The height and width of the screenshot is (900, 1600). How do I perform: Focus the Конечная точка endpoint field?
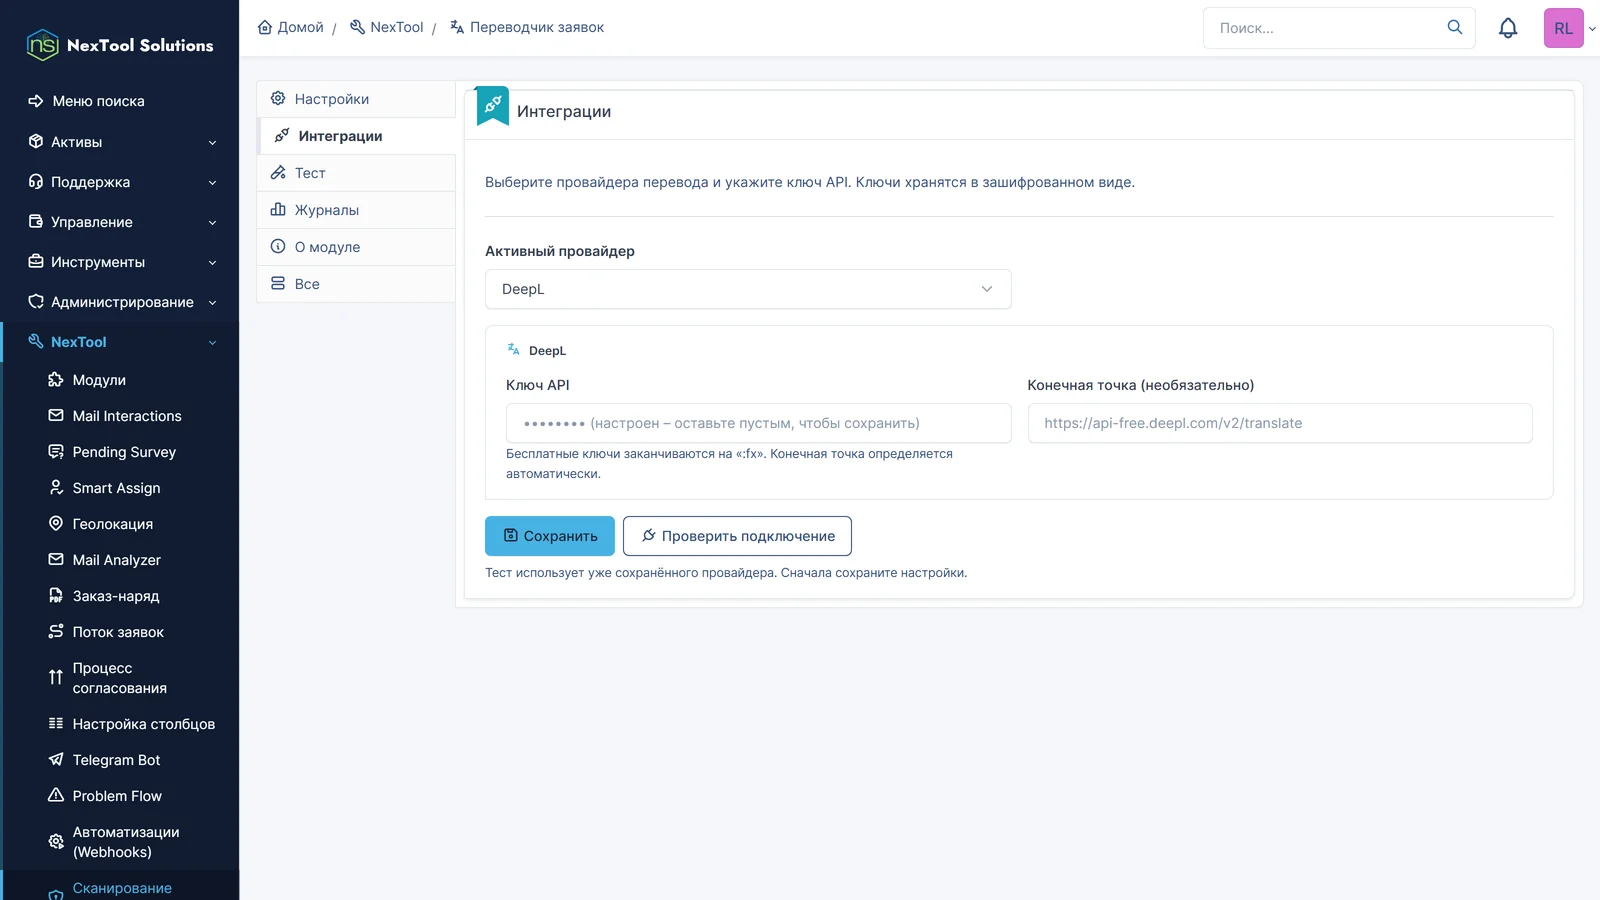tap(1280, 423)
